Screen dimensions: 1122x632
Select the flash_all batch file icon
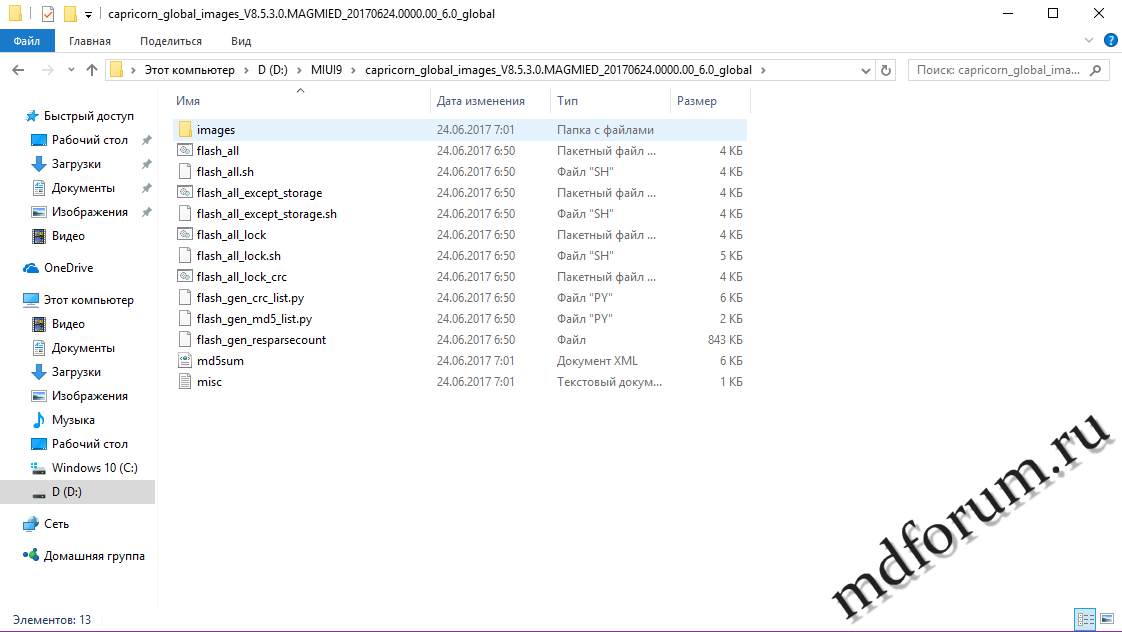[x=184, y=151]
